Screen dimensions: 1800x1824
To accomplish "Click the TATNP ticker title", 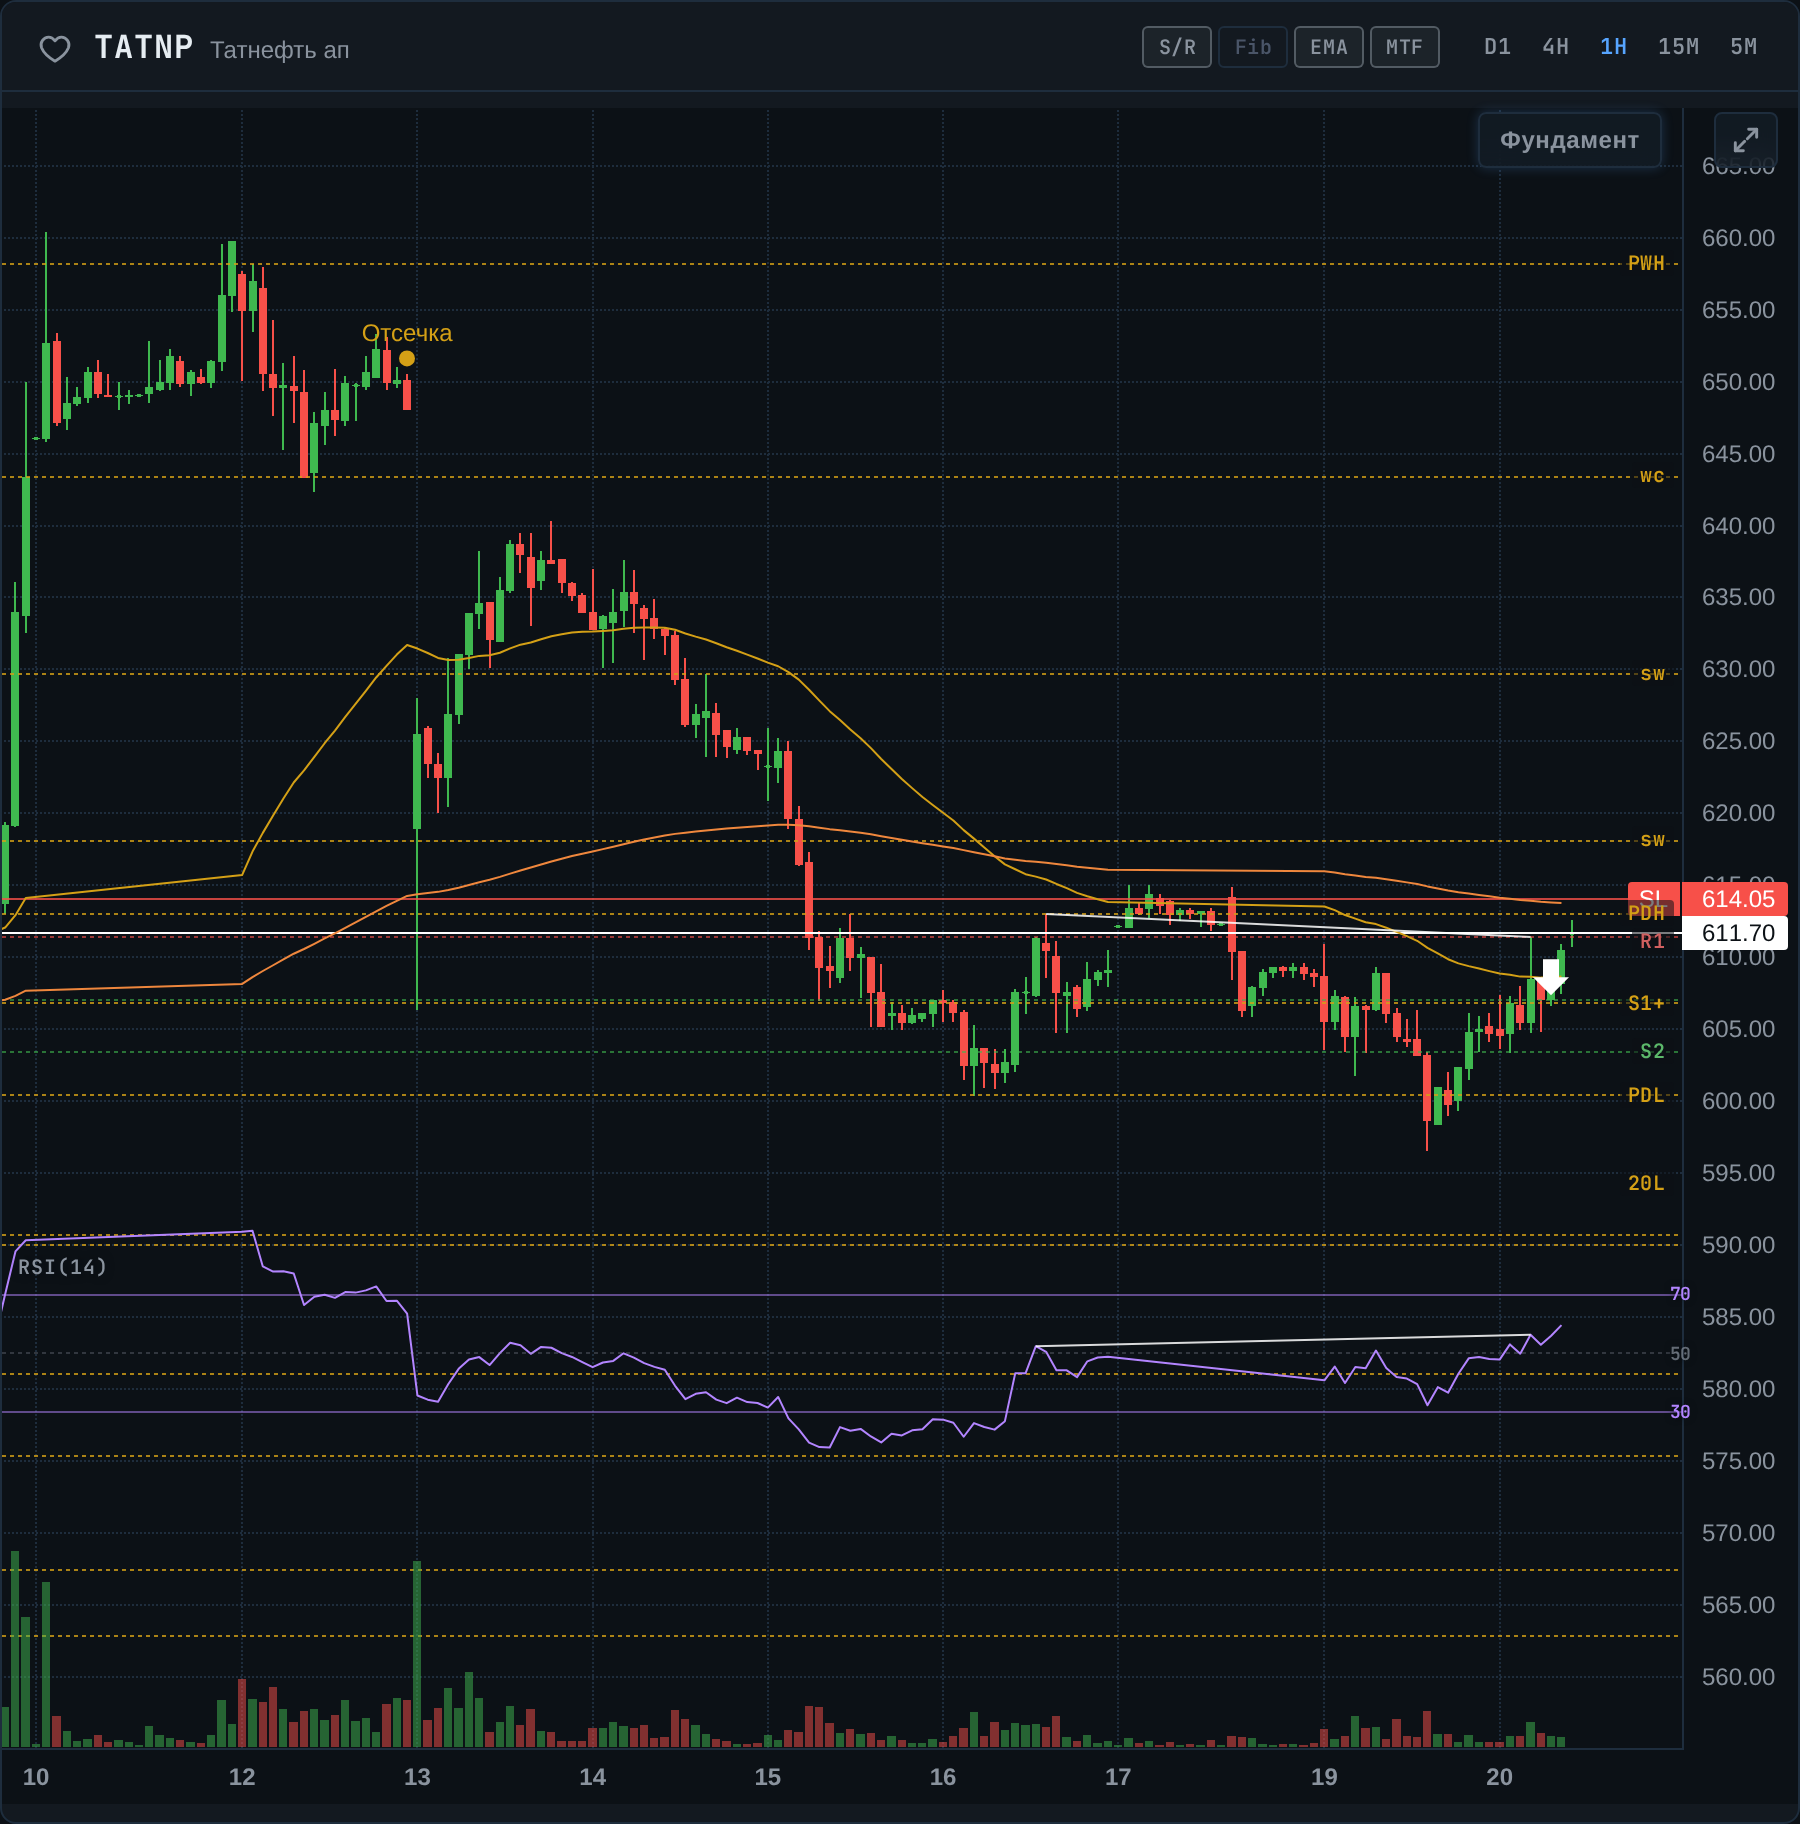I will 144,47.
